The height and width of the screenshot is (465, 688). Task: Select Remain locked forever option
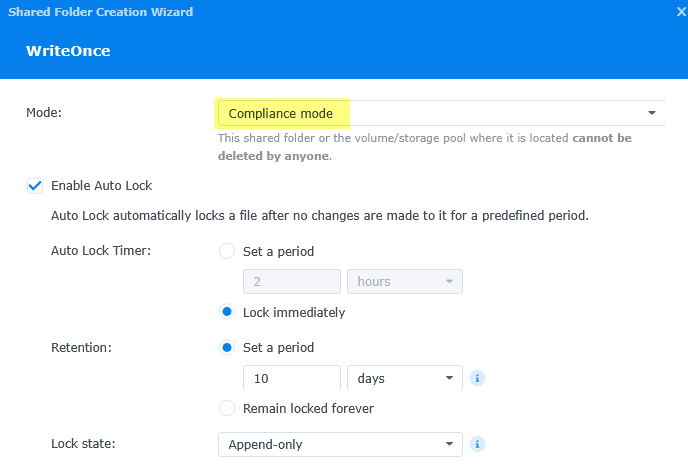click(x=227, y=408)
